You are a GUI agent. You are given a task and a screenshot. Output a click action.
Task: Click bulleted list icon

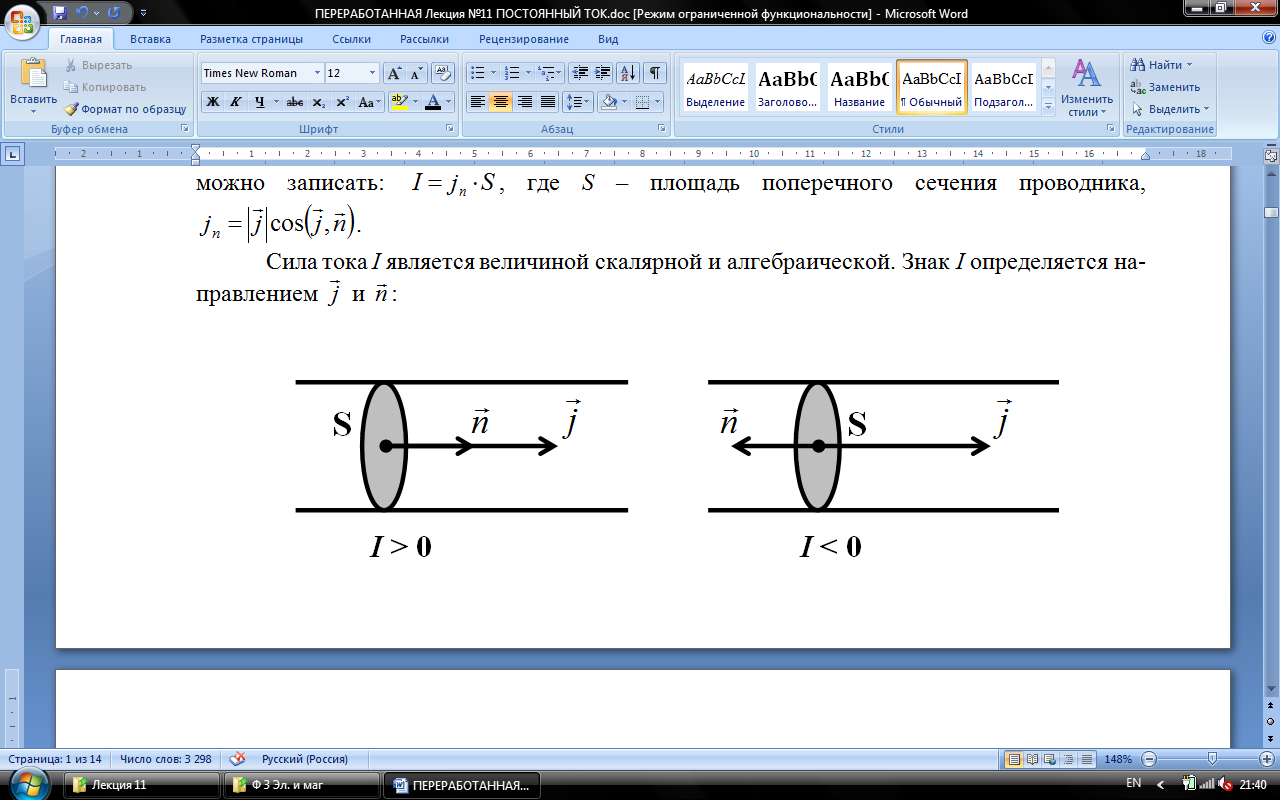(x=477, y=73)
